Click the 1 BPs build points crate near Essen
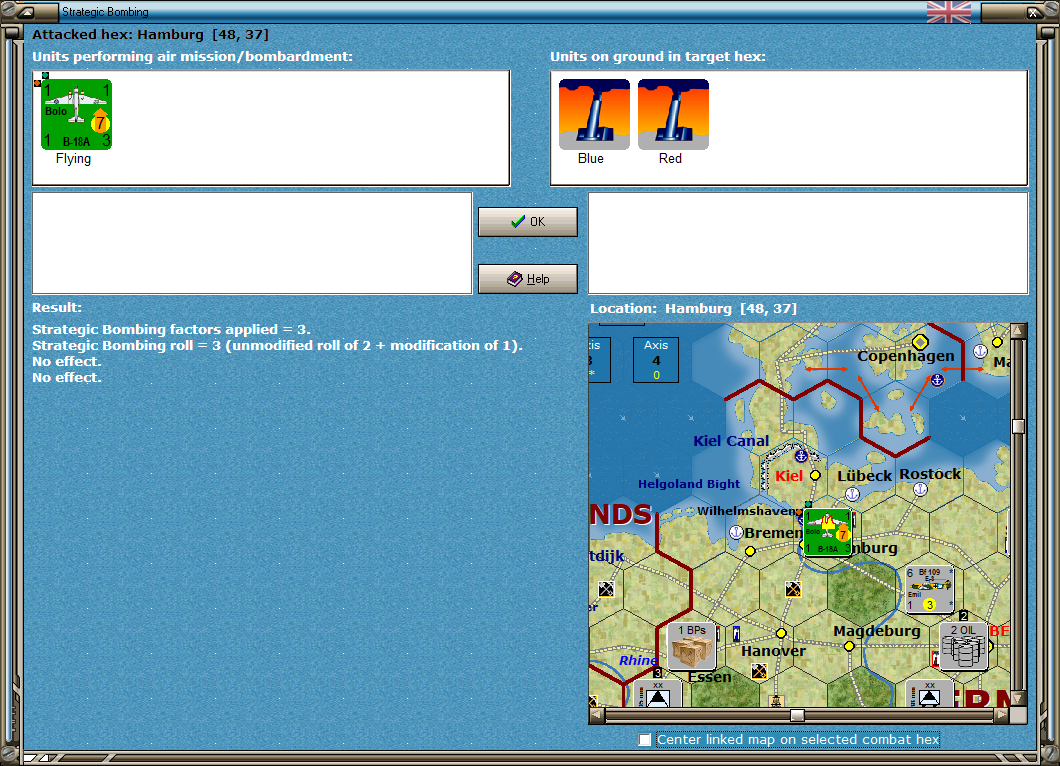 coord(691,644)
